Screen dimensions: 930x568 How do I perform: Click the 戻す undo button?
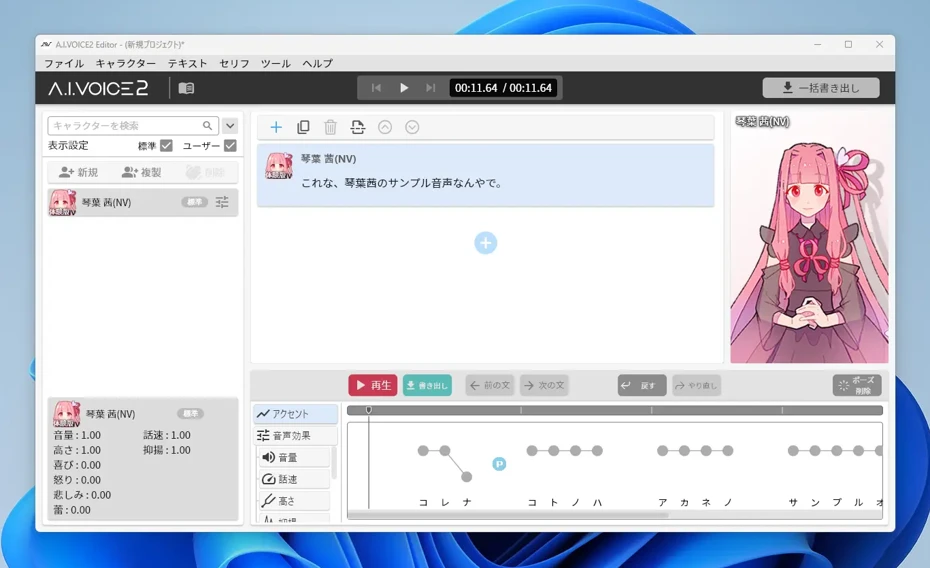tap(642, 385)
